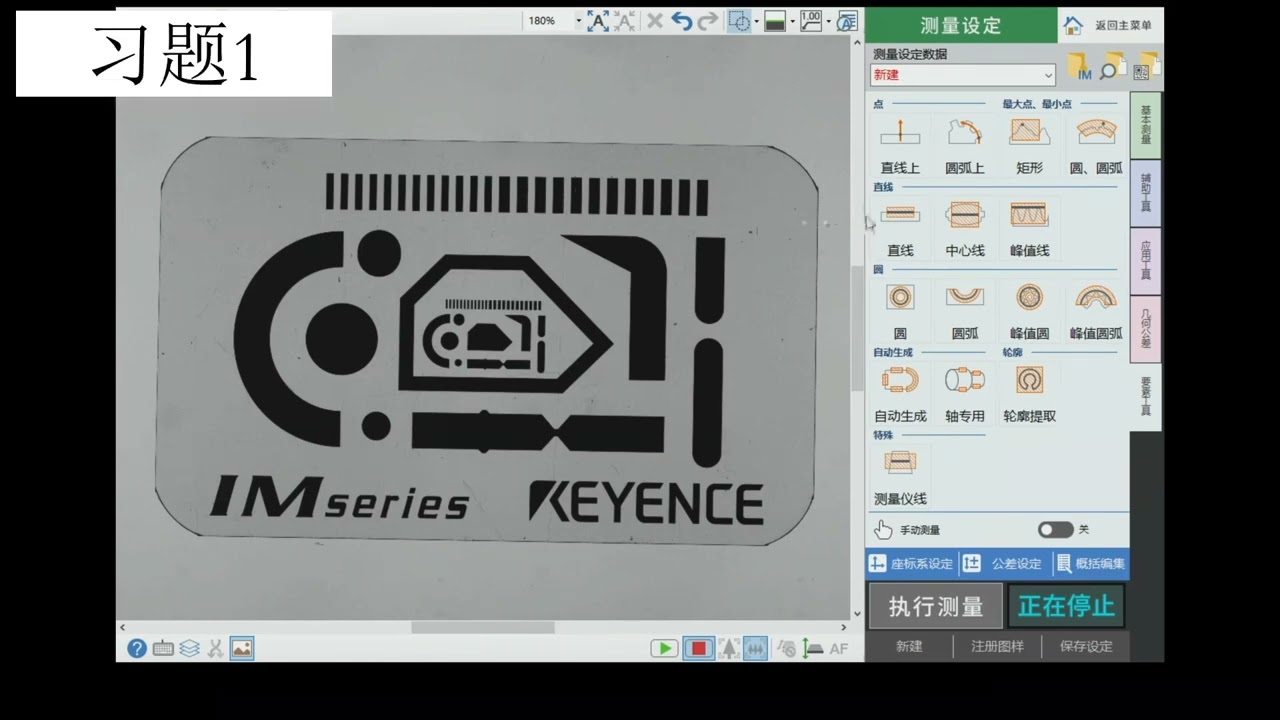1280x720 pixels.
Task: Select the 测量仪线 special tool
Action: pyautogui.click(x=900, y=476)
